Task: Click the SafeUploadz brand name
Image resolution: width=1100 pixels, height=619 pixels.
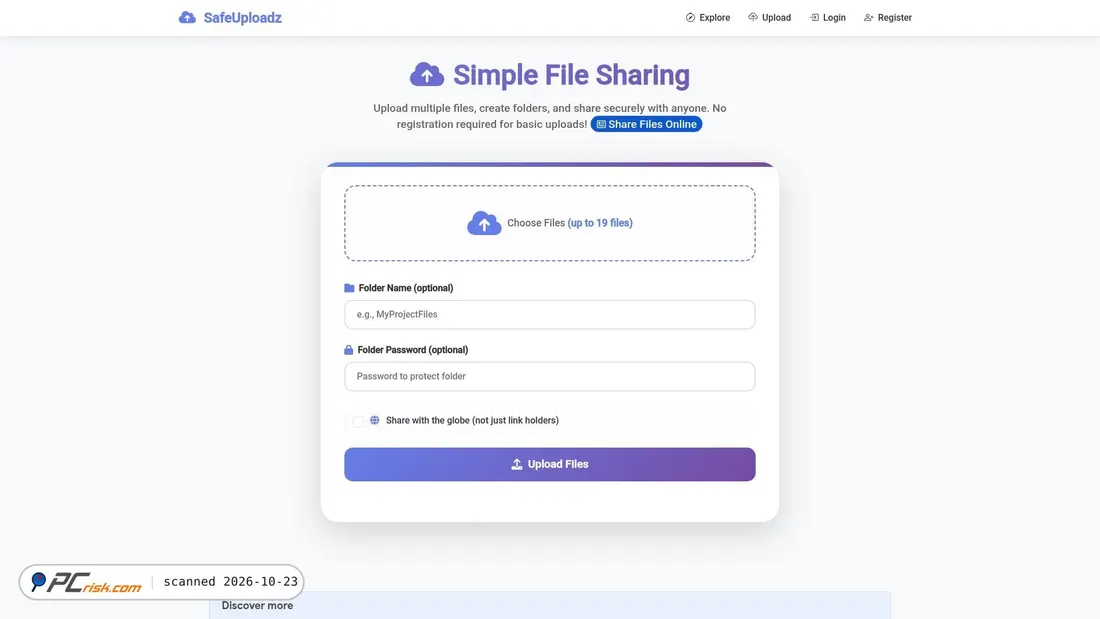Action: coord(243,18)
